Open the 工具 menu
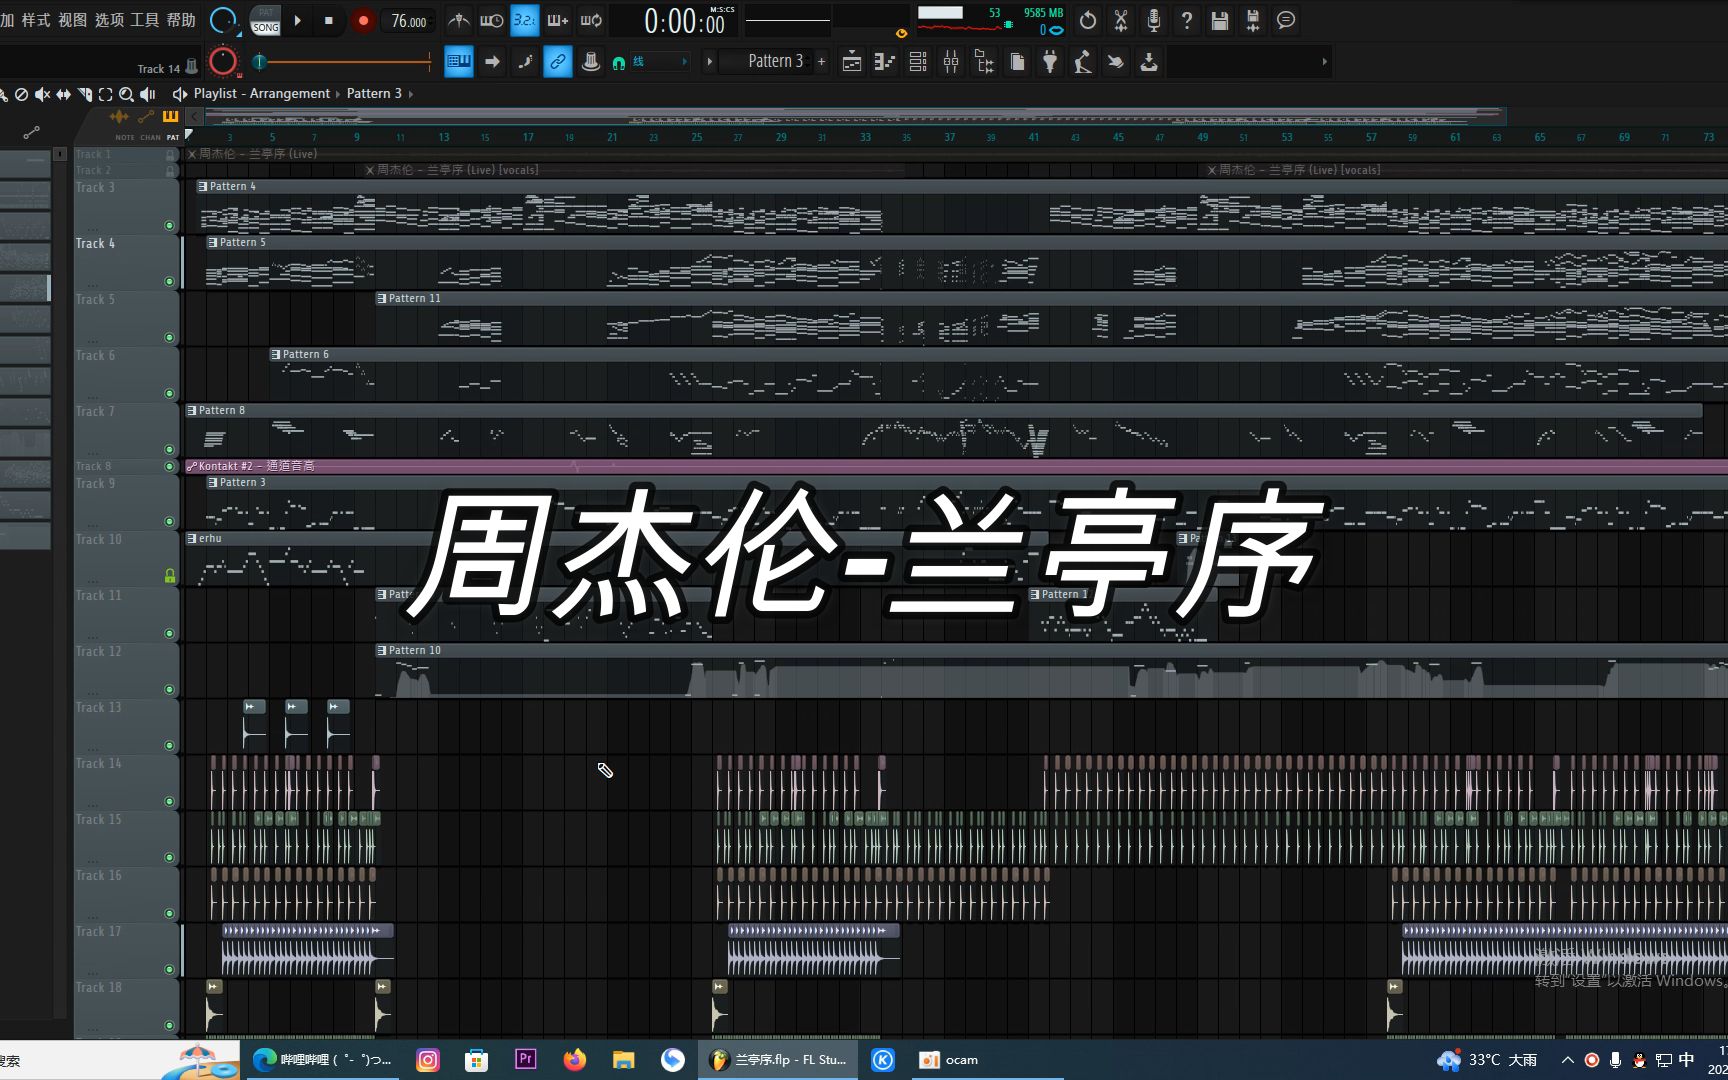The width and height of the screenshot is (1728, 1080). coord(145,20)
